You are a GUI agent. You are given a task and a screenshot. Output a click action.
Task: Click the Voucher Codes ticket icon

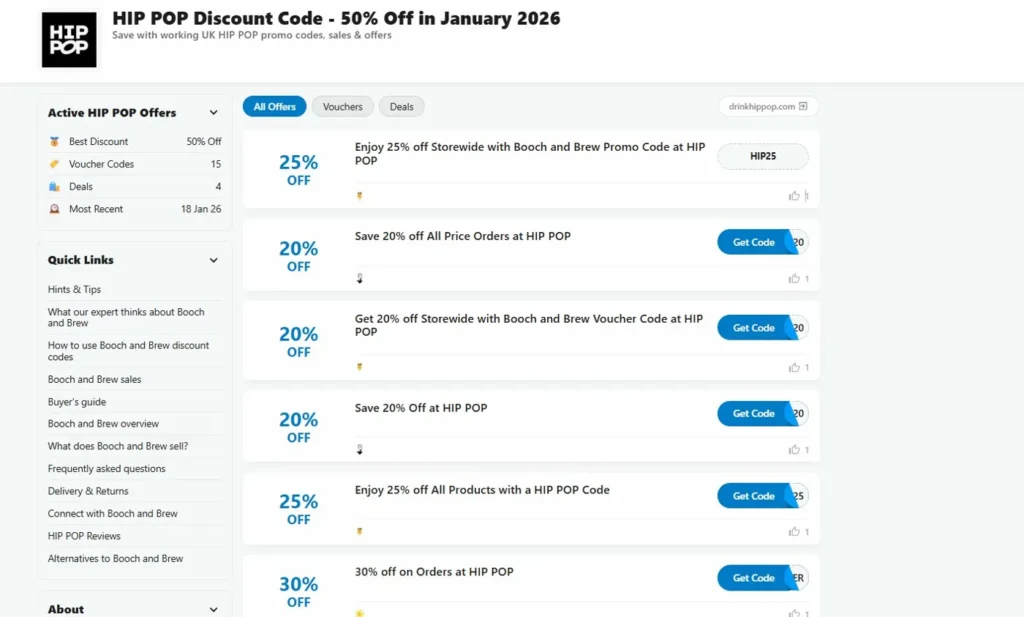pyautogui.click(x=55, y=164)
